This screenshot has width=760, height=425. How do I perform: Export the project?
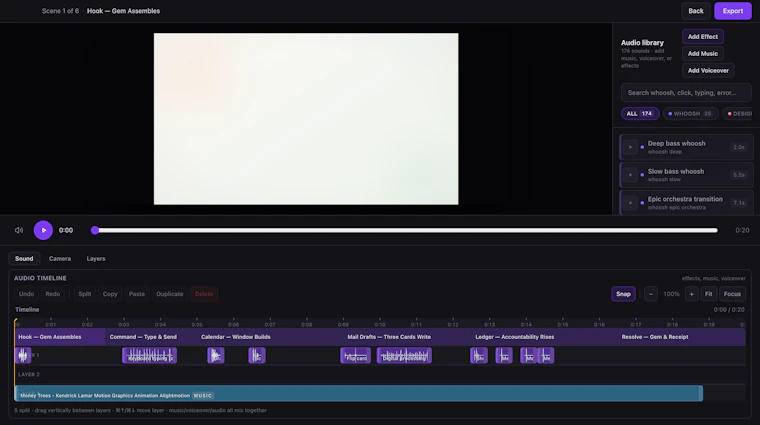click(x=732, y=11)
